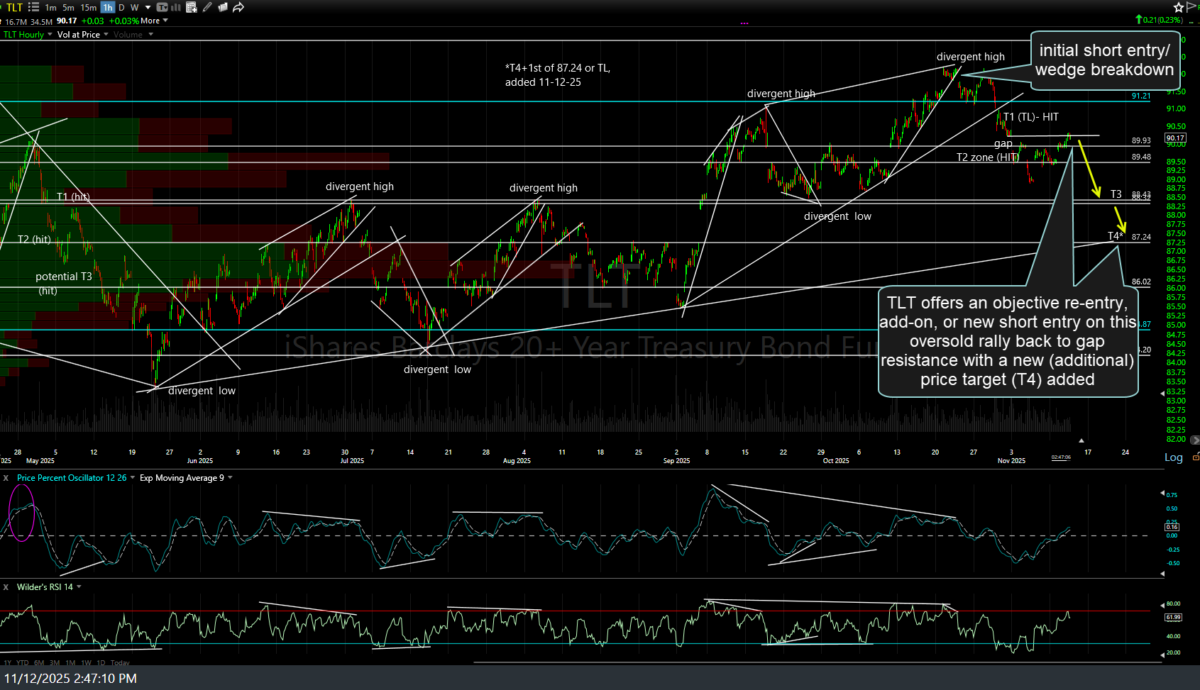
Task: Click the 90.17 current price marker
Action: point(1146,138)
